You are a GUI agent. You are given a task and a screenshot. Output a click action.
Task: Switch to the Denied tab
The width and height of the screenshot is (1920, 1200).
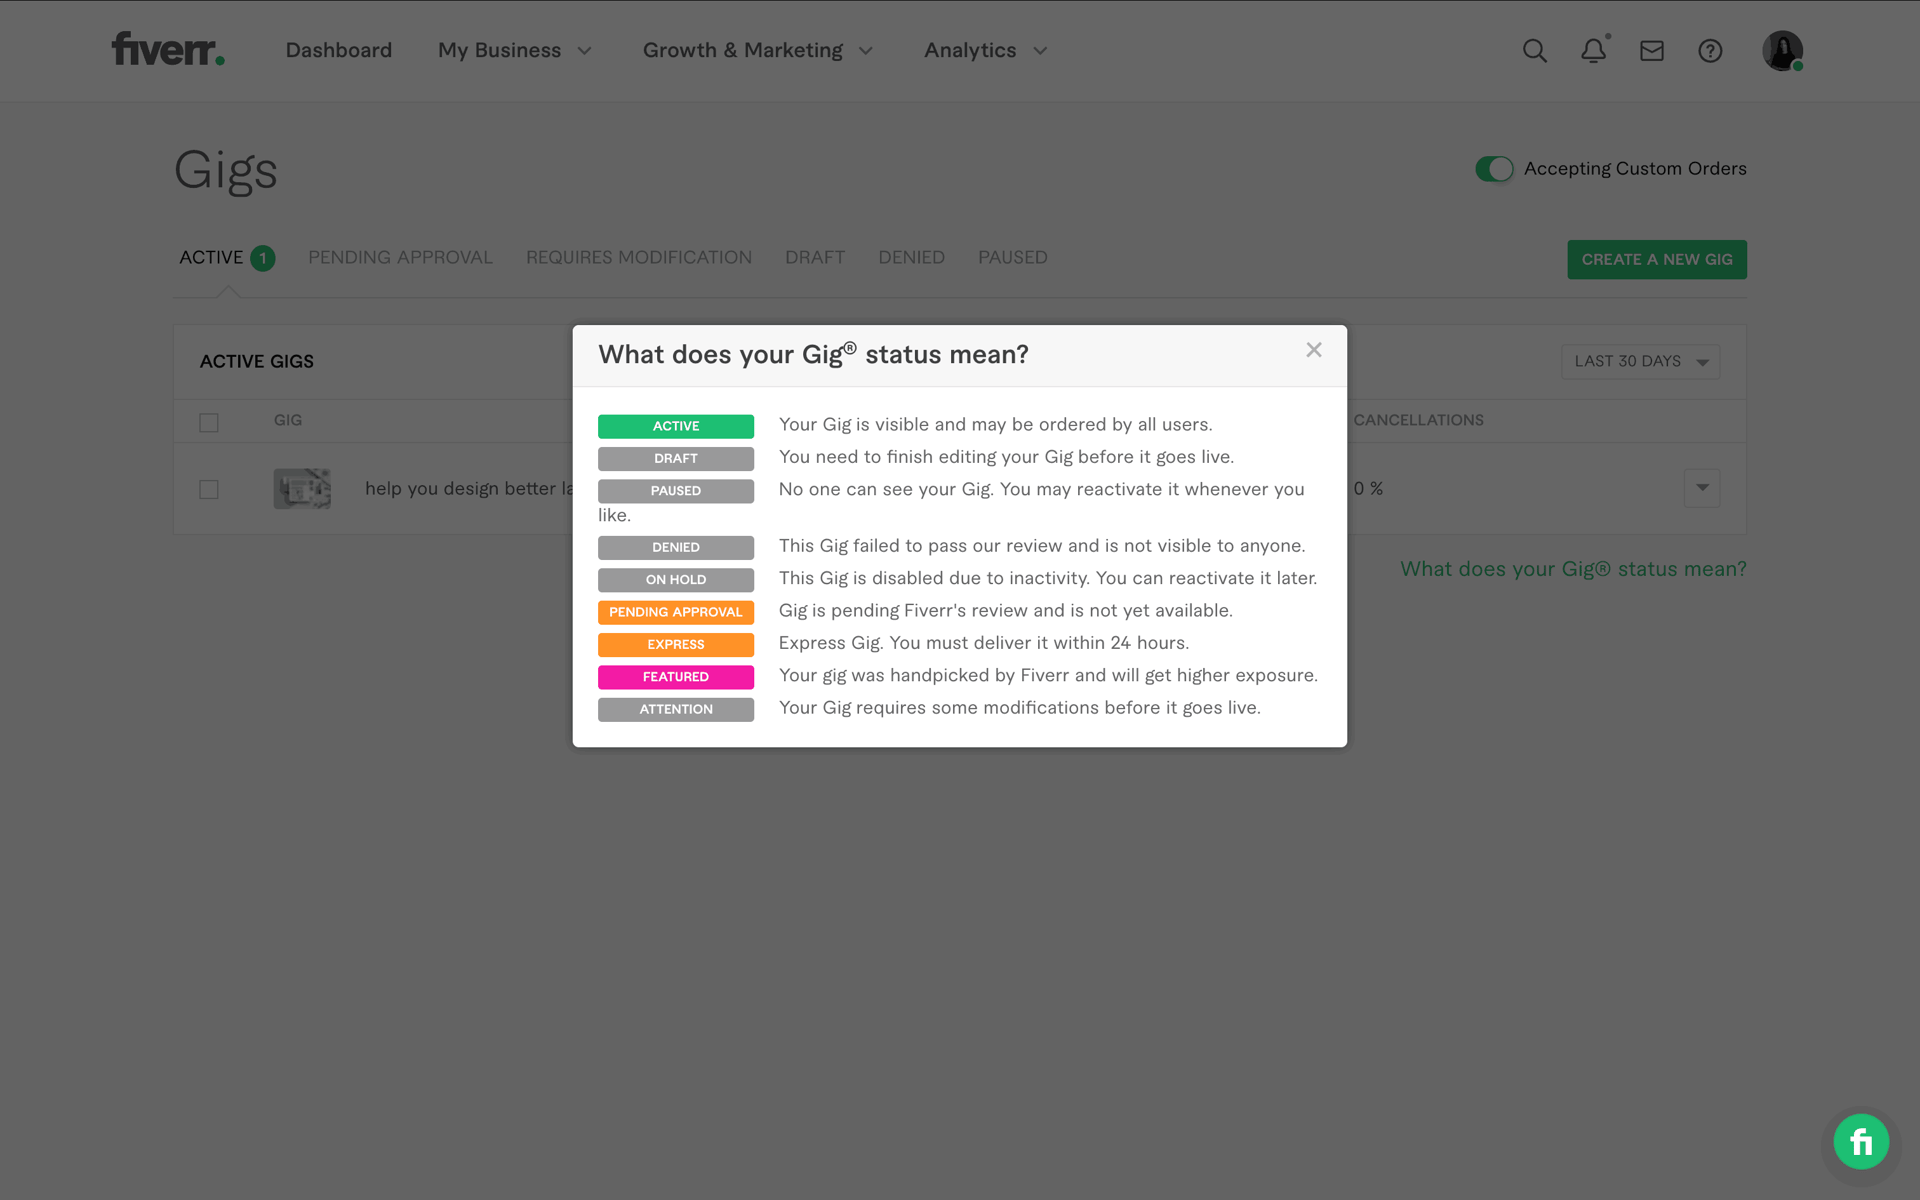[x=911, y=258]
